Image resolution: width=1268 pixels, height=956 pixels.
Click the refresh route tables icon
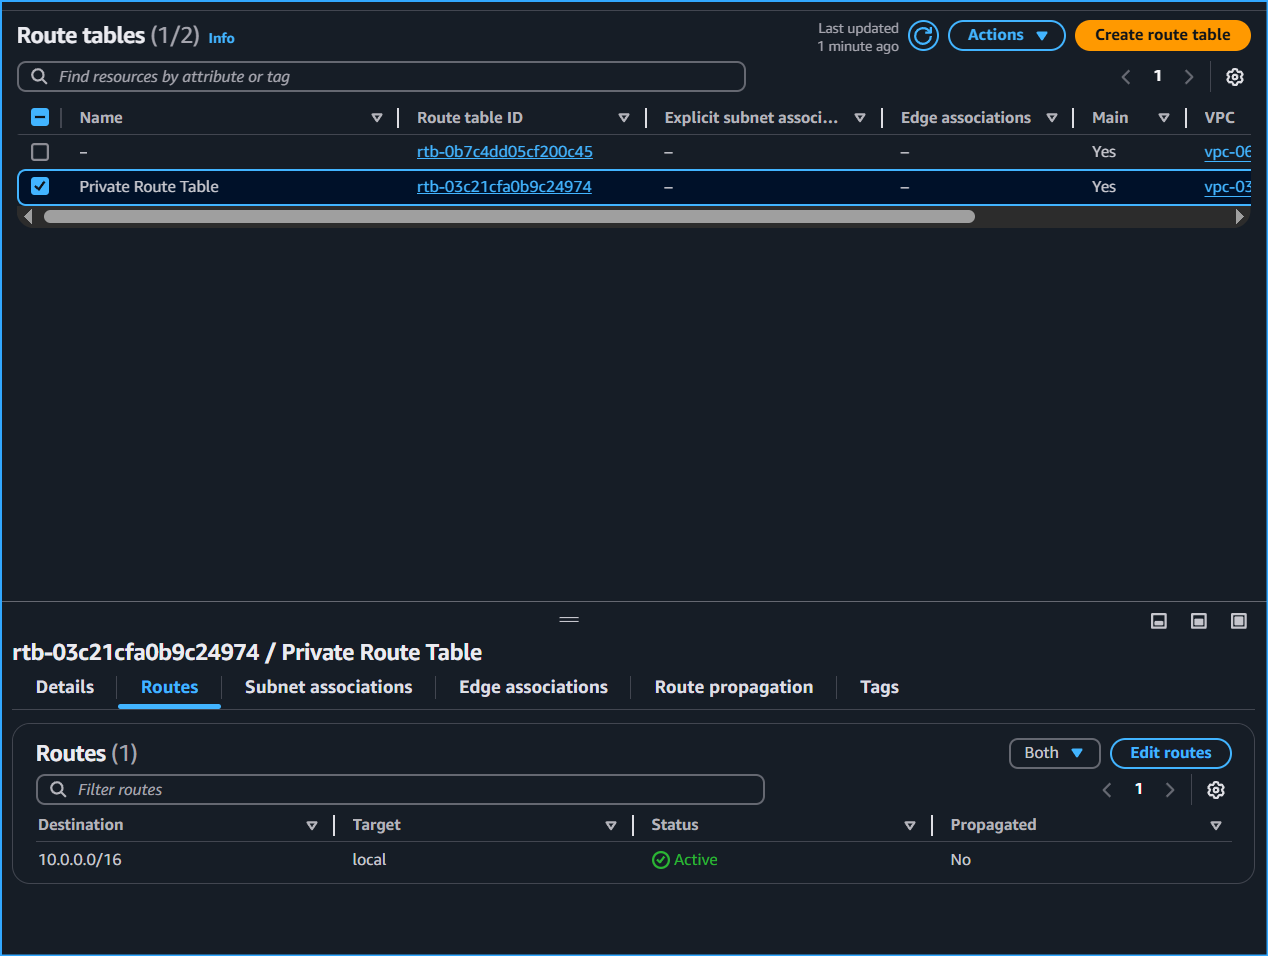(923, 36)
